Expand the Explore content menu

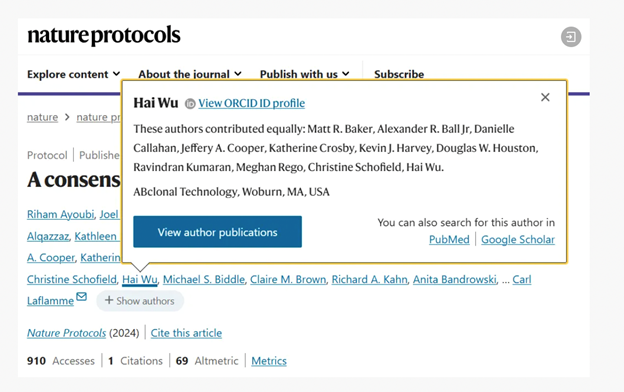(74, 74)
